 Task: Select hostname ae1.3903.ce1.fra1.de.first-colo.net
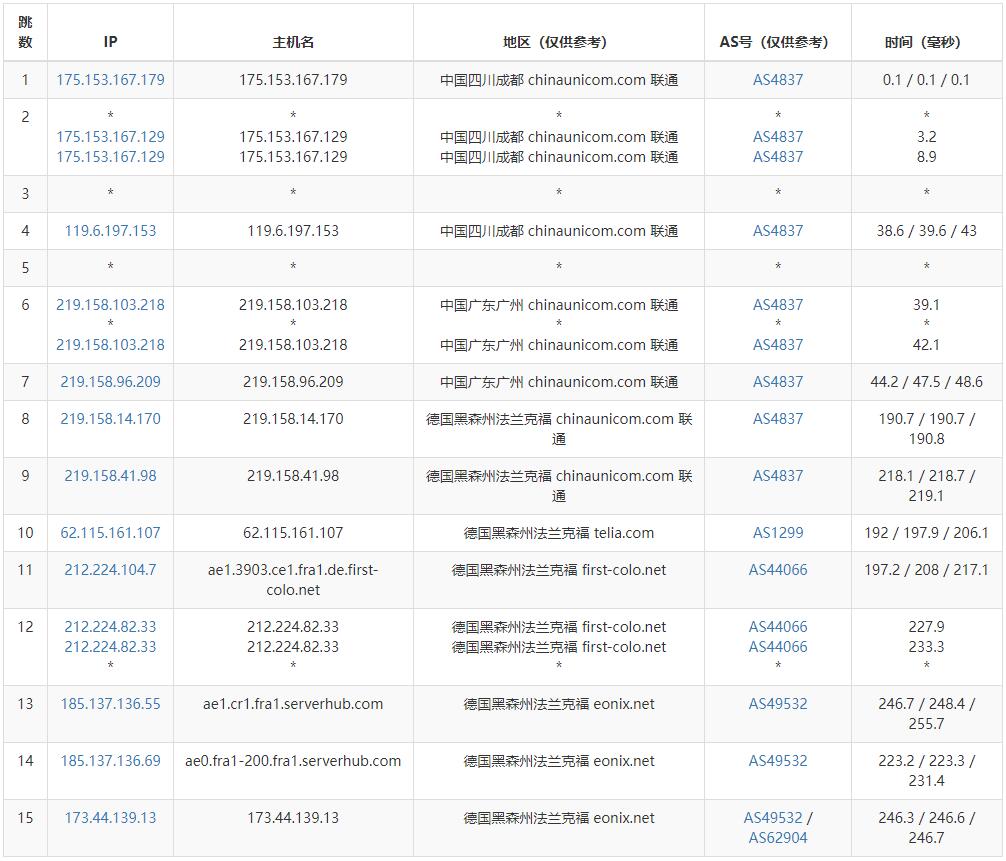(x=293, y=579)
